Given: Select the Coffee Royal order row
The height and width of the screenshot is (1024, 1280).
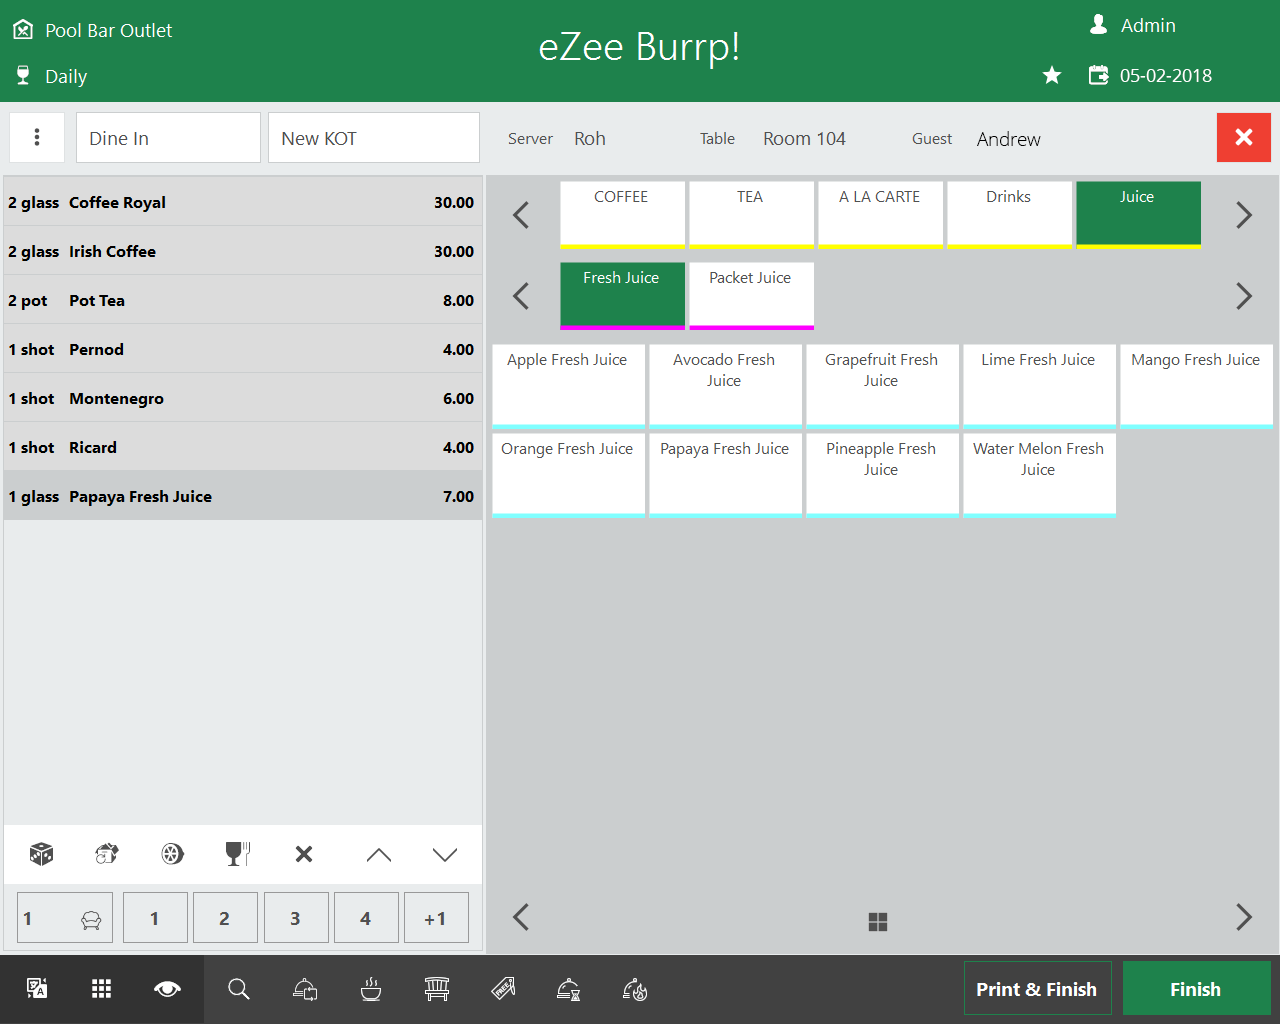Looking at the screenshot, I should pos(242,202).
